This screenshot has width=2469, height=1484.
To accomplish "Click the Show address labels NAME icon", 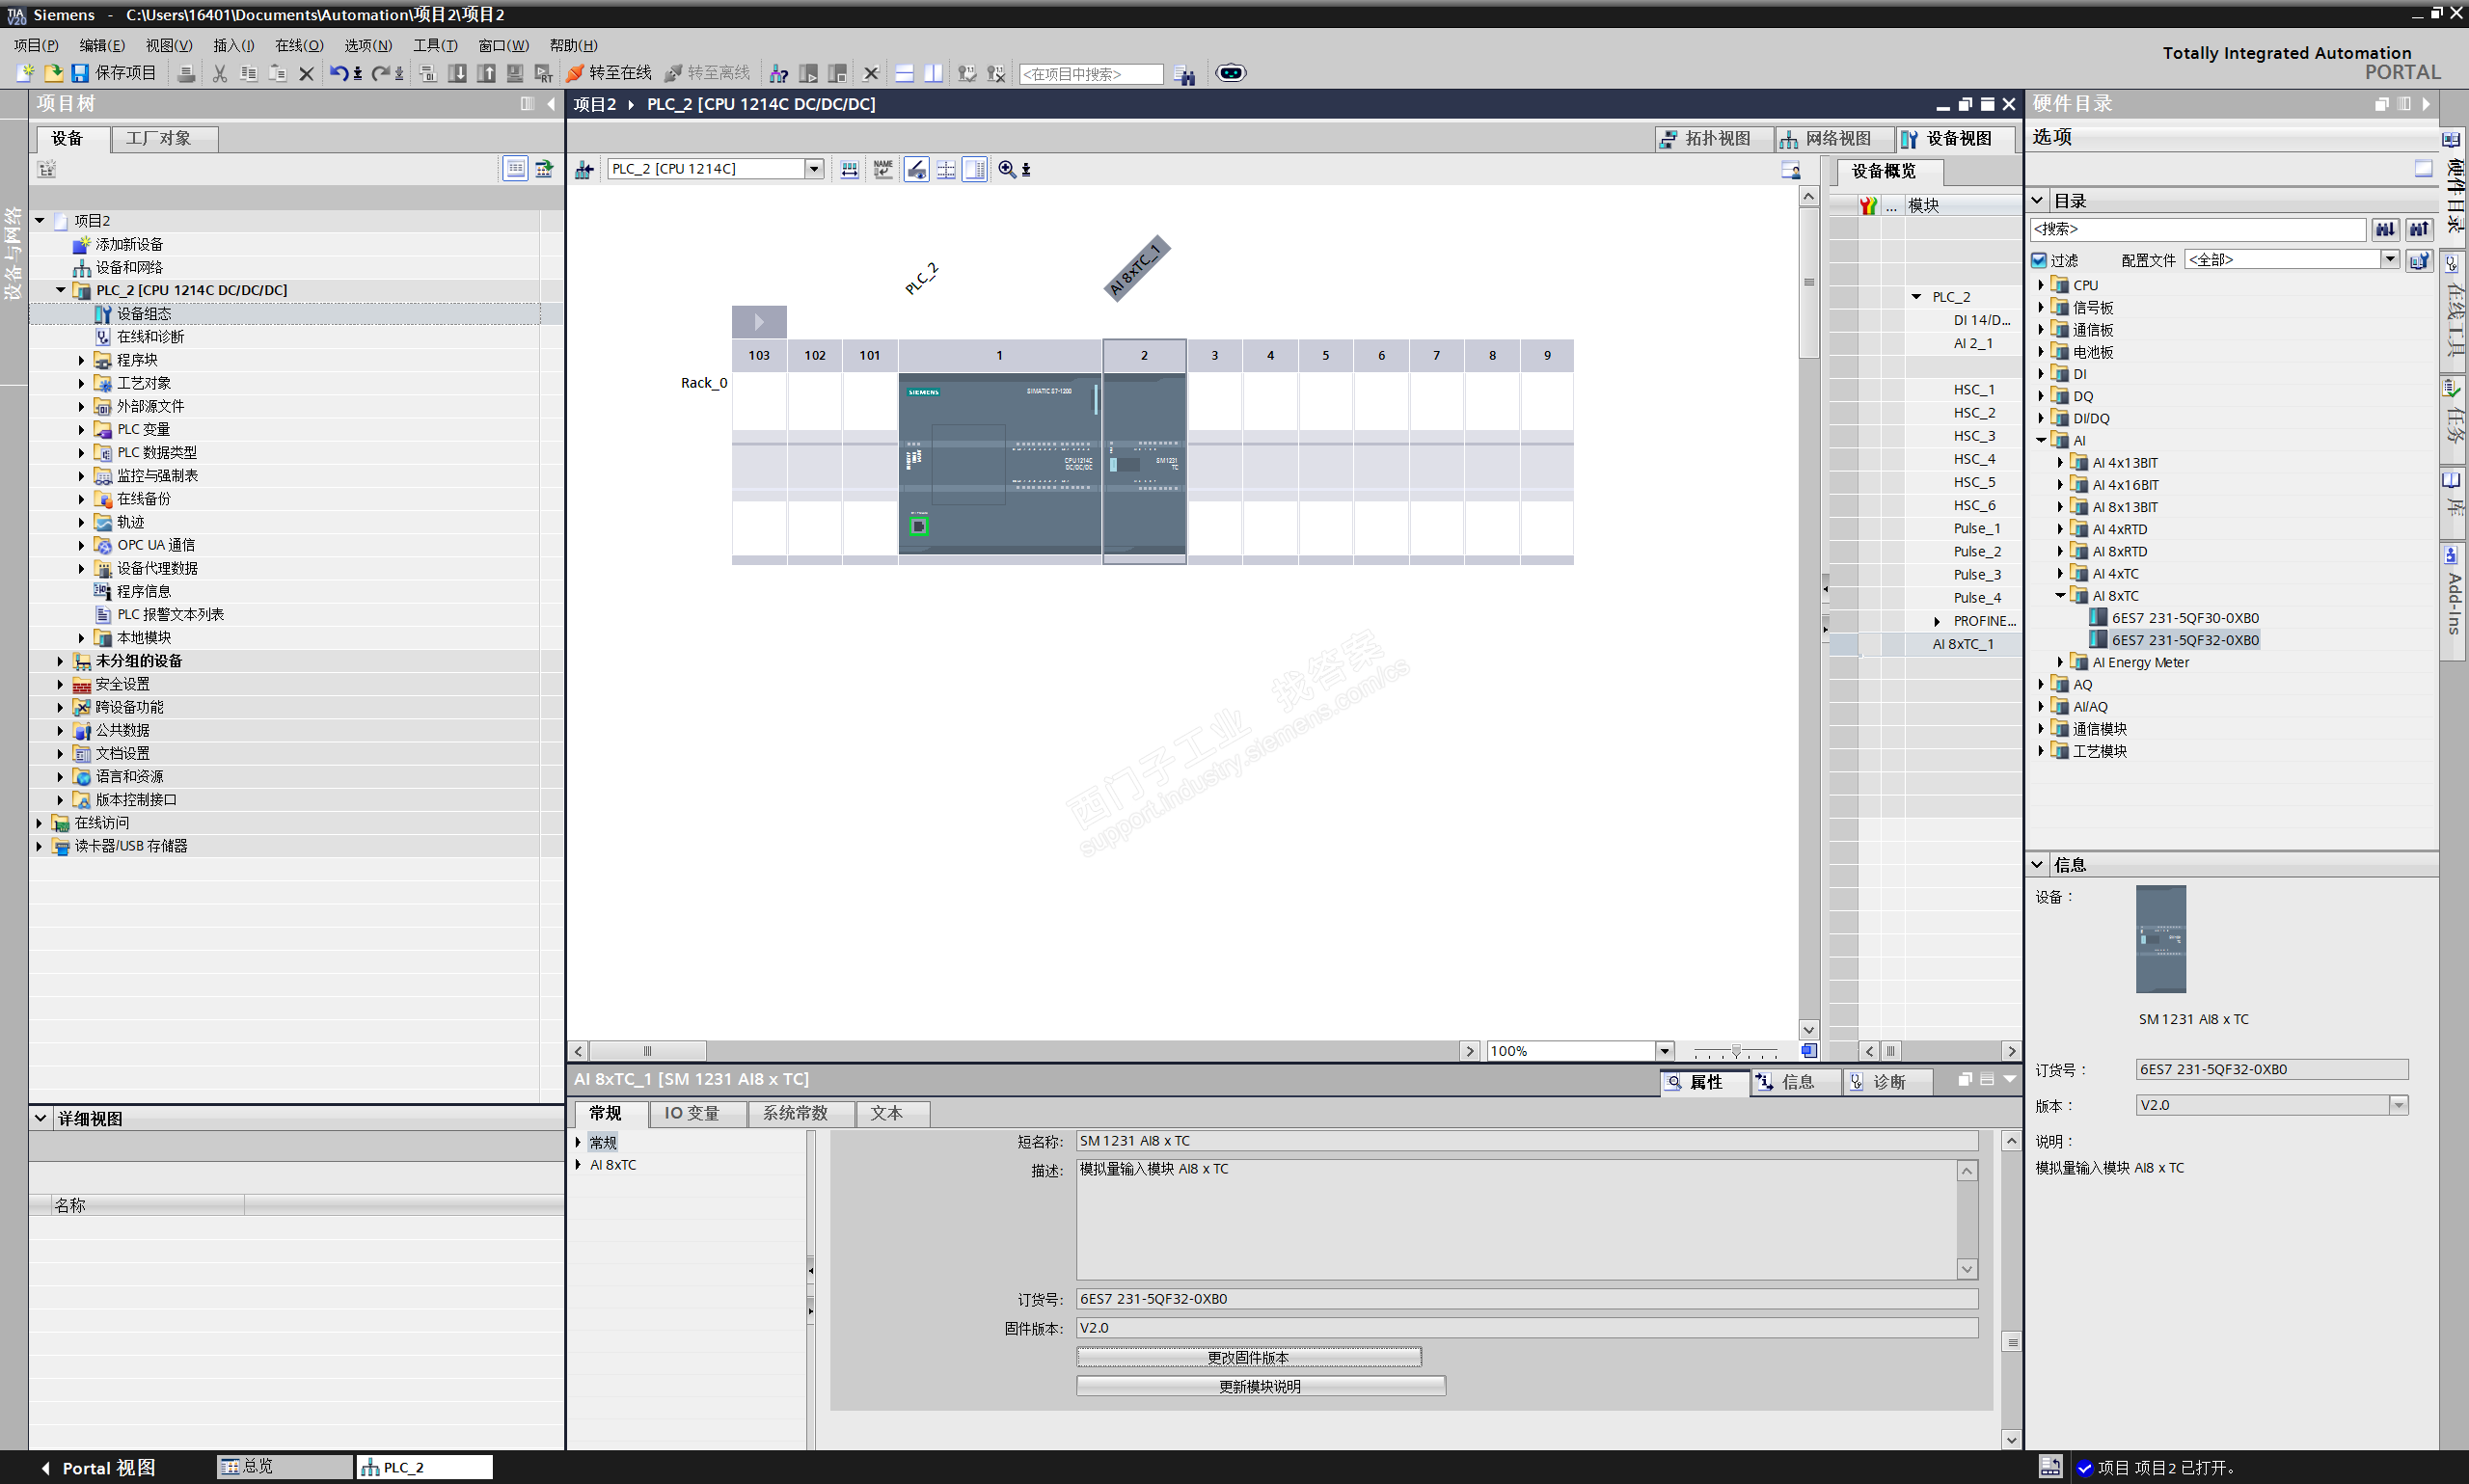I will click(882, 169).
